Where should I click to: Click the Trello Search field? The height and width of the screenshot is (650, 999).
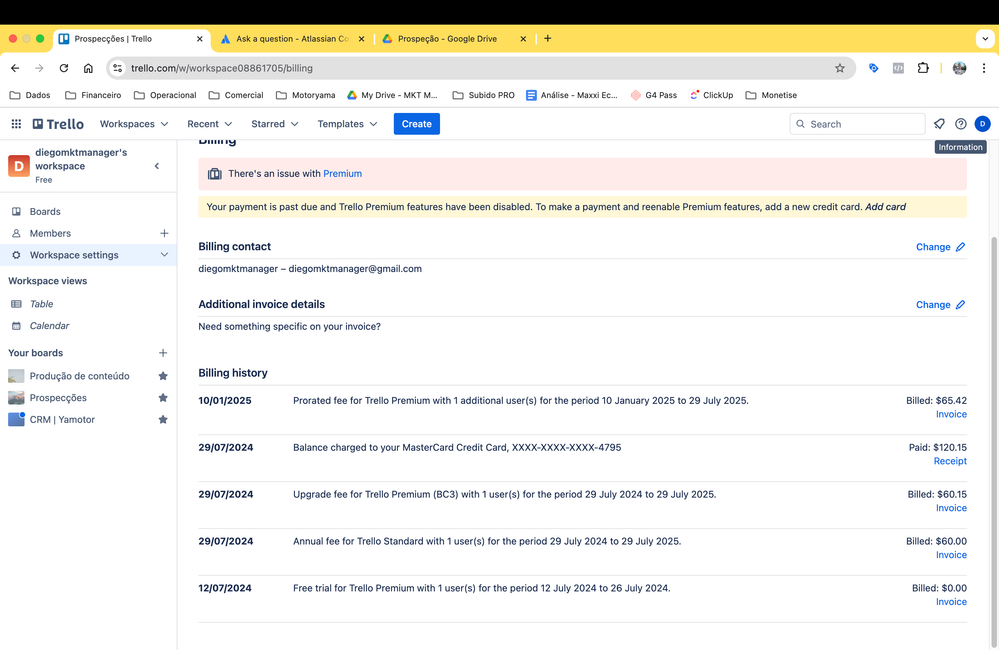pyautogui.click(x=857, y=124)
